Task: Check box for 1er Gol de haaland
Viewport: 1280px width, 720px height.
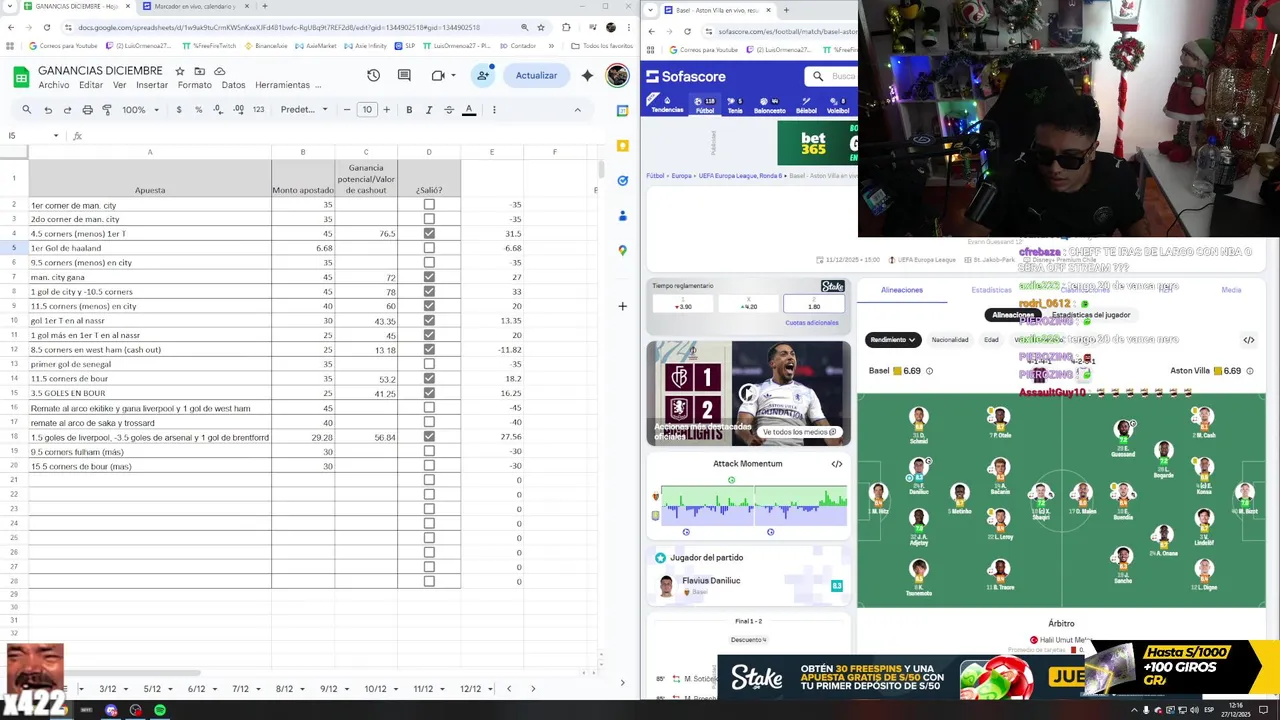Action: click(x=429, y=248)
